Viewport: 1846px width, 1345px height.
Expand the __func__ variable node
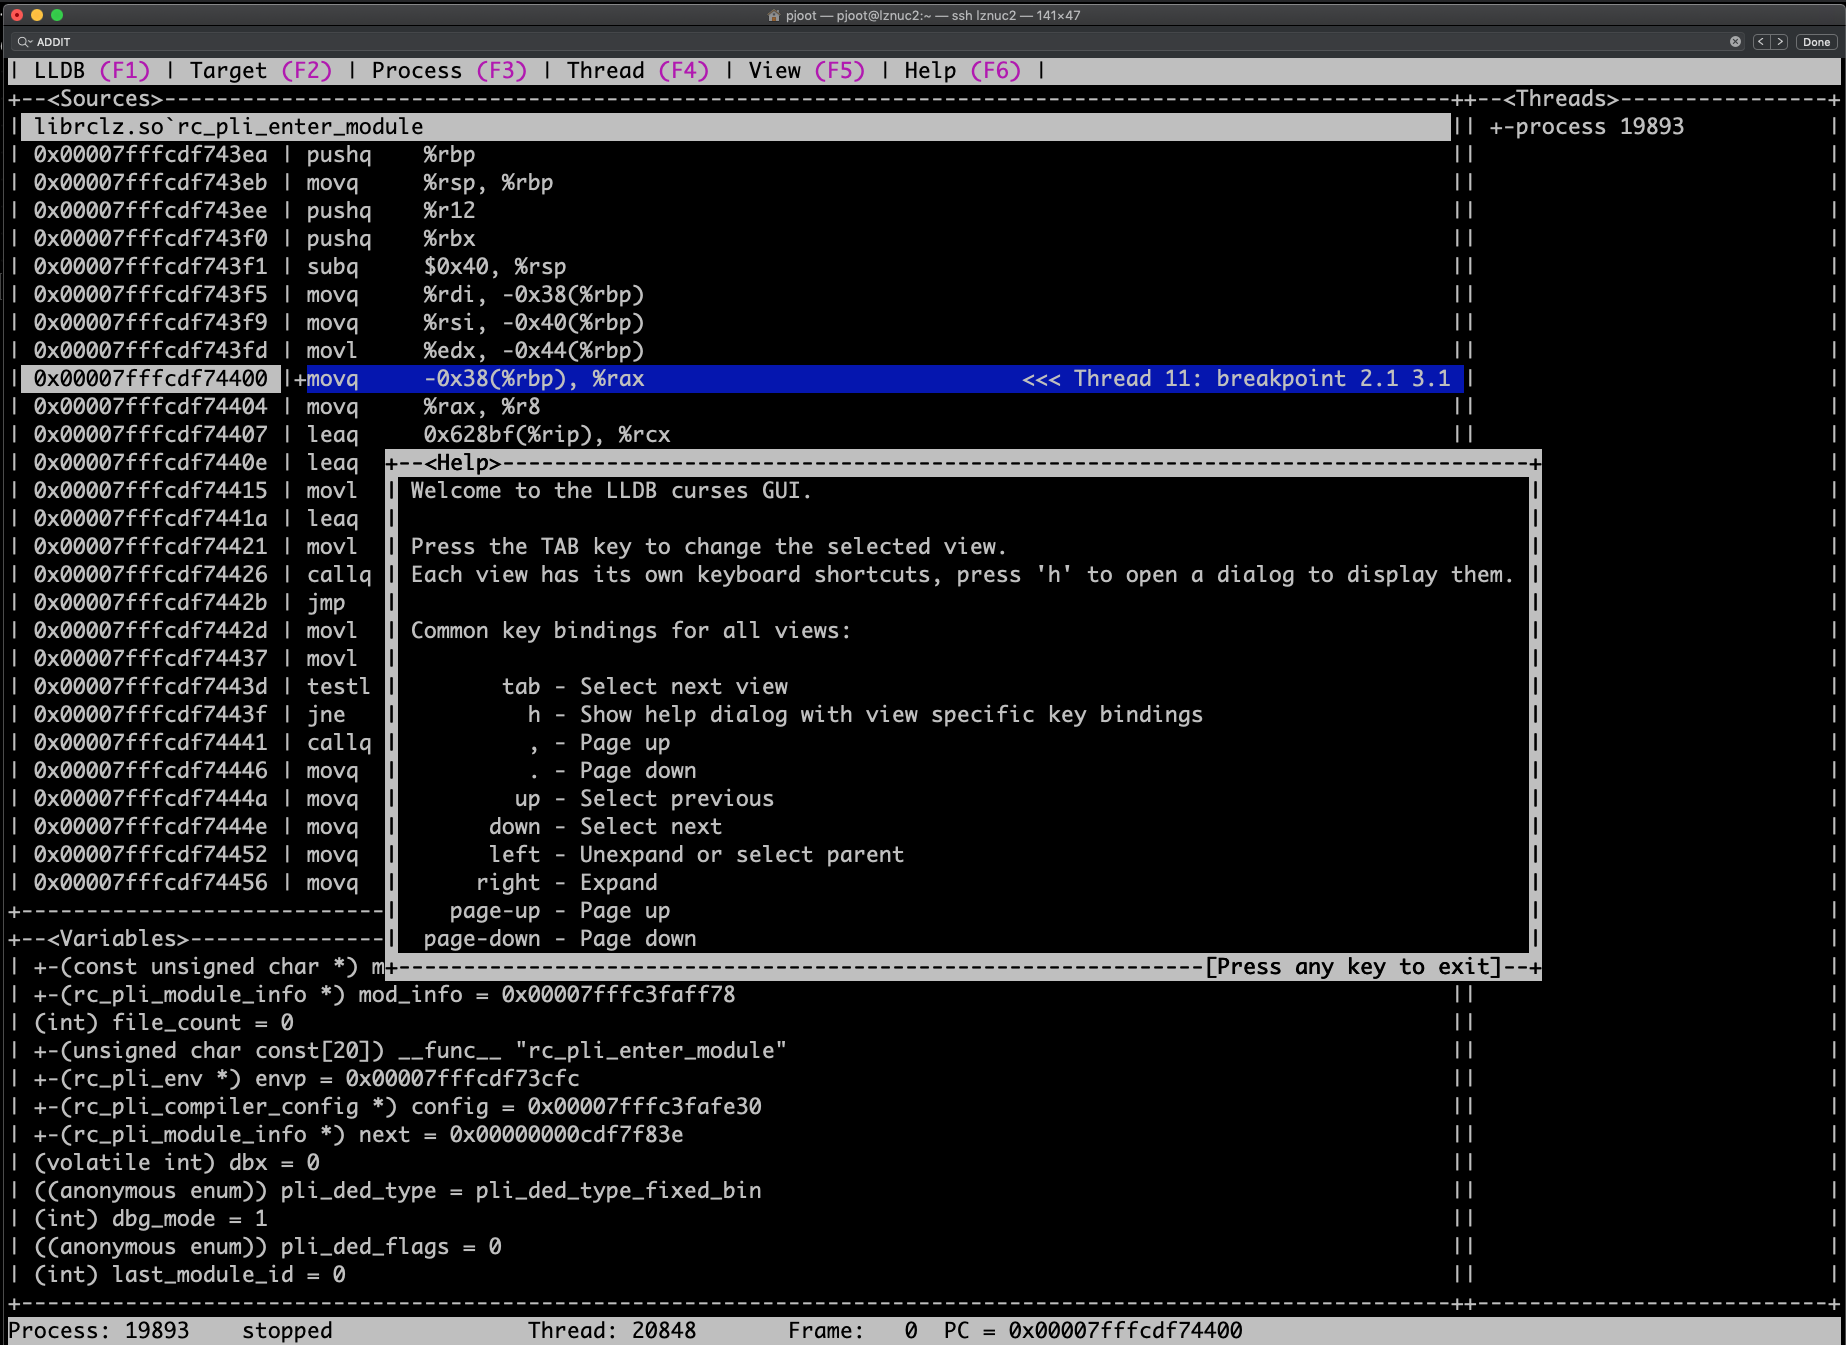click(x=410, y=1051)
